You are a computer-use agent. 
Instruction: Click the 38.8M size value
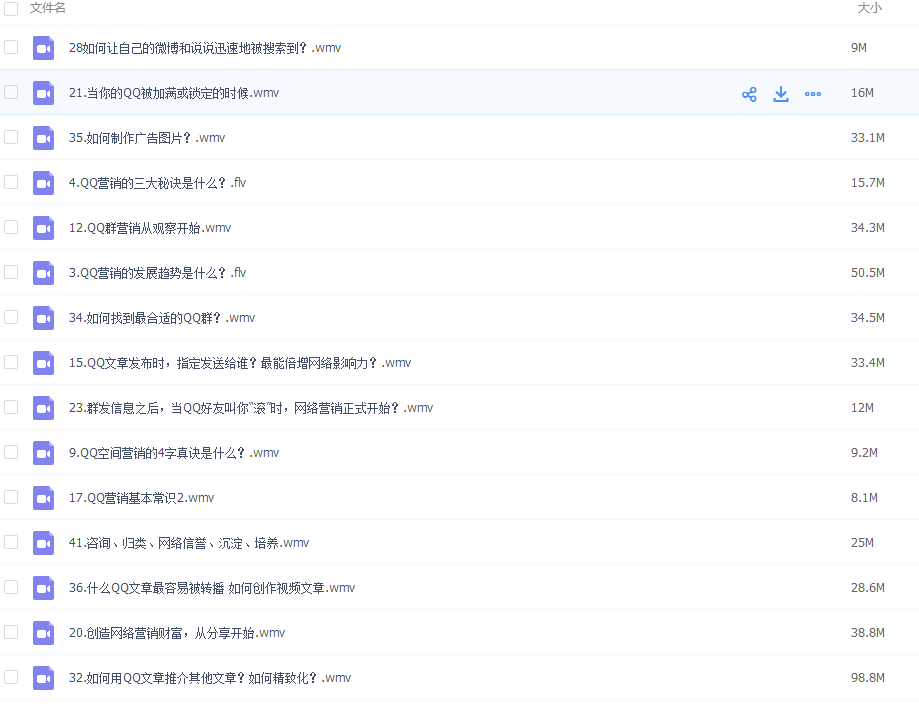click(867, 632)
